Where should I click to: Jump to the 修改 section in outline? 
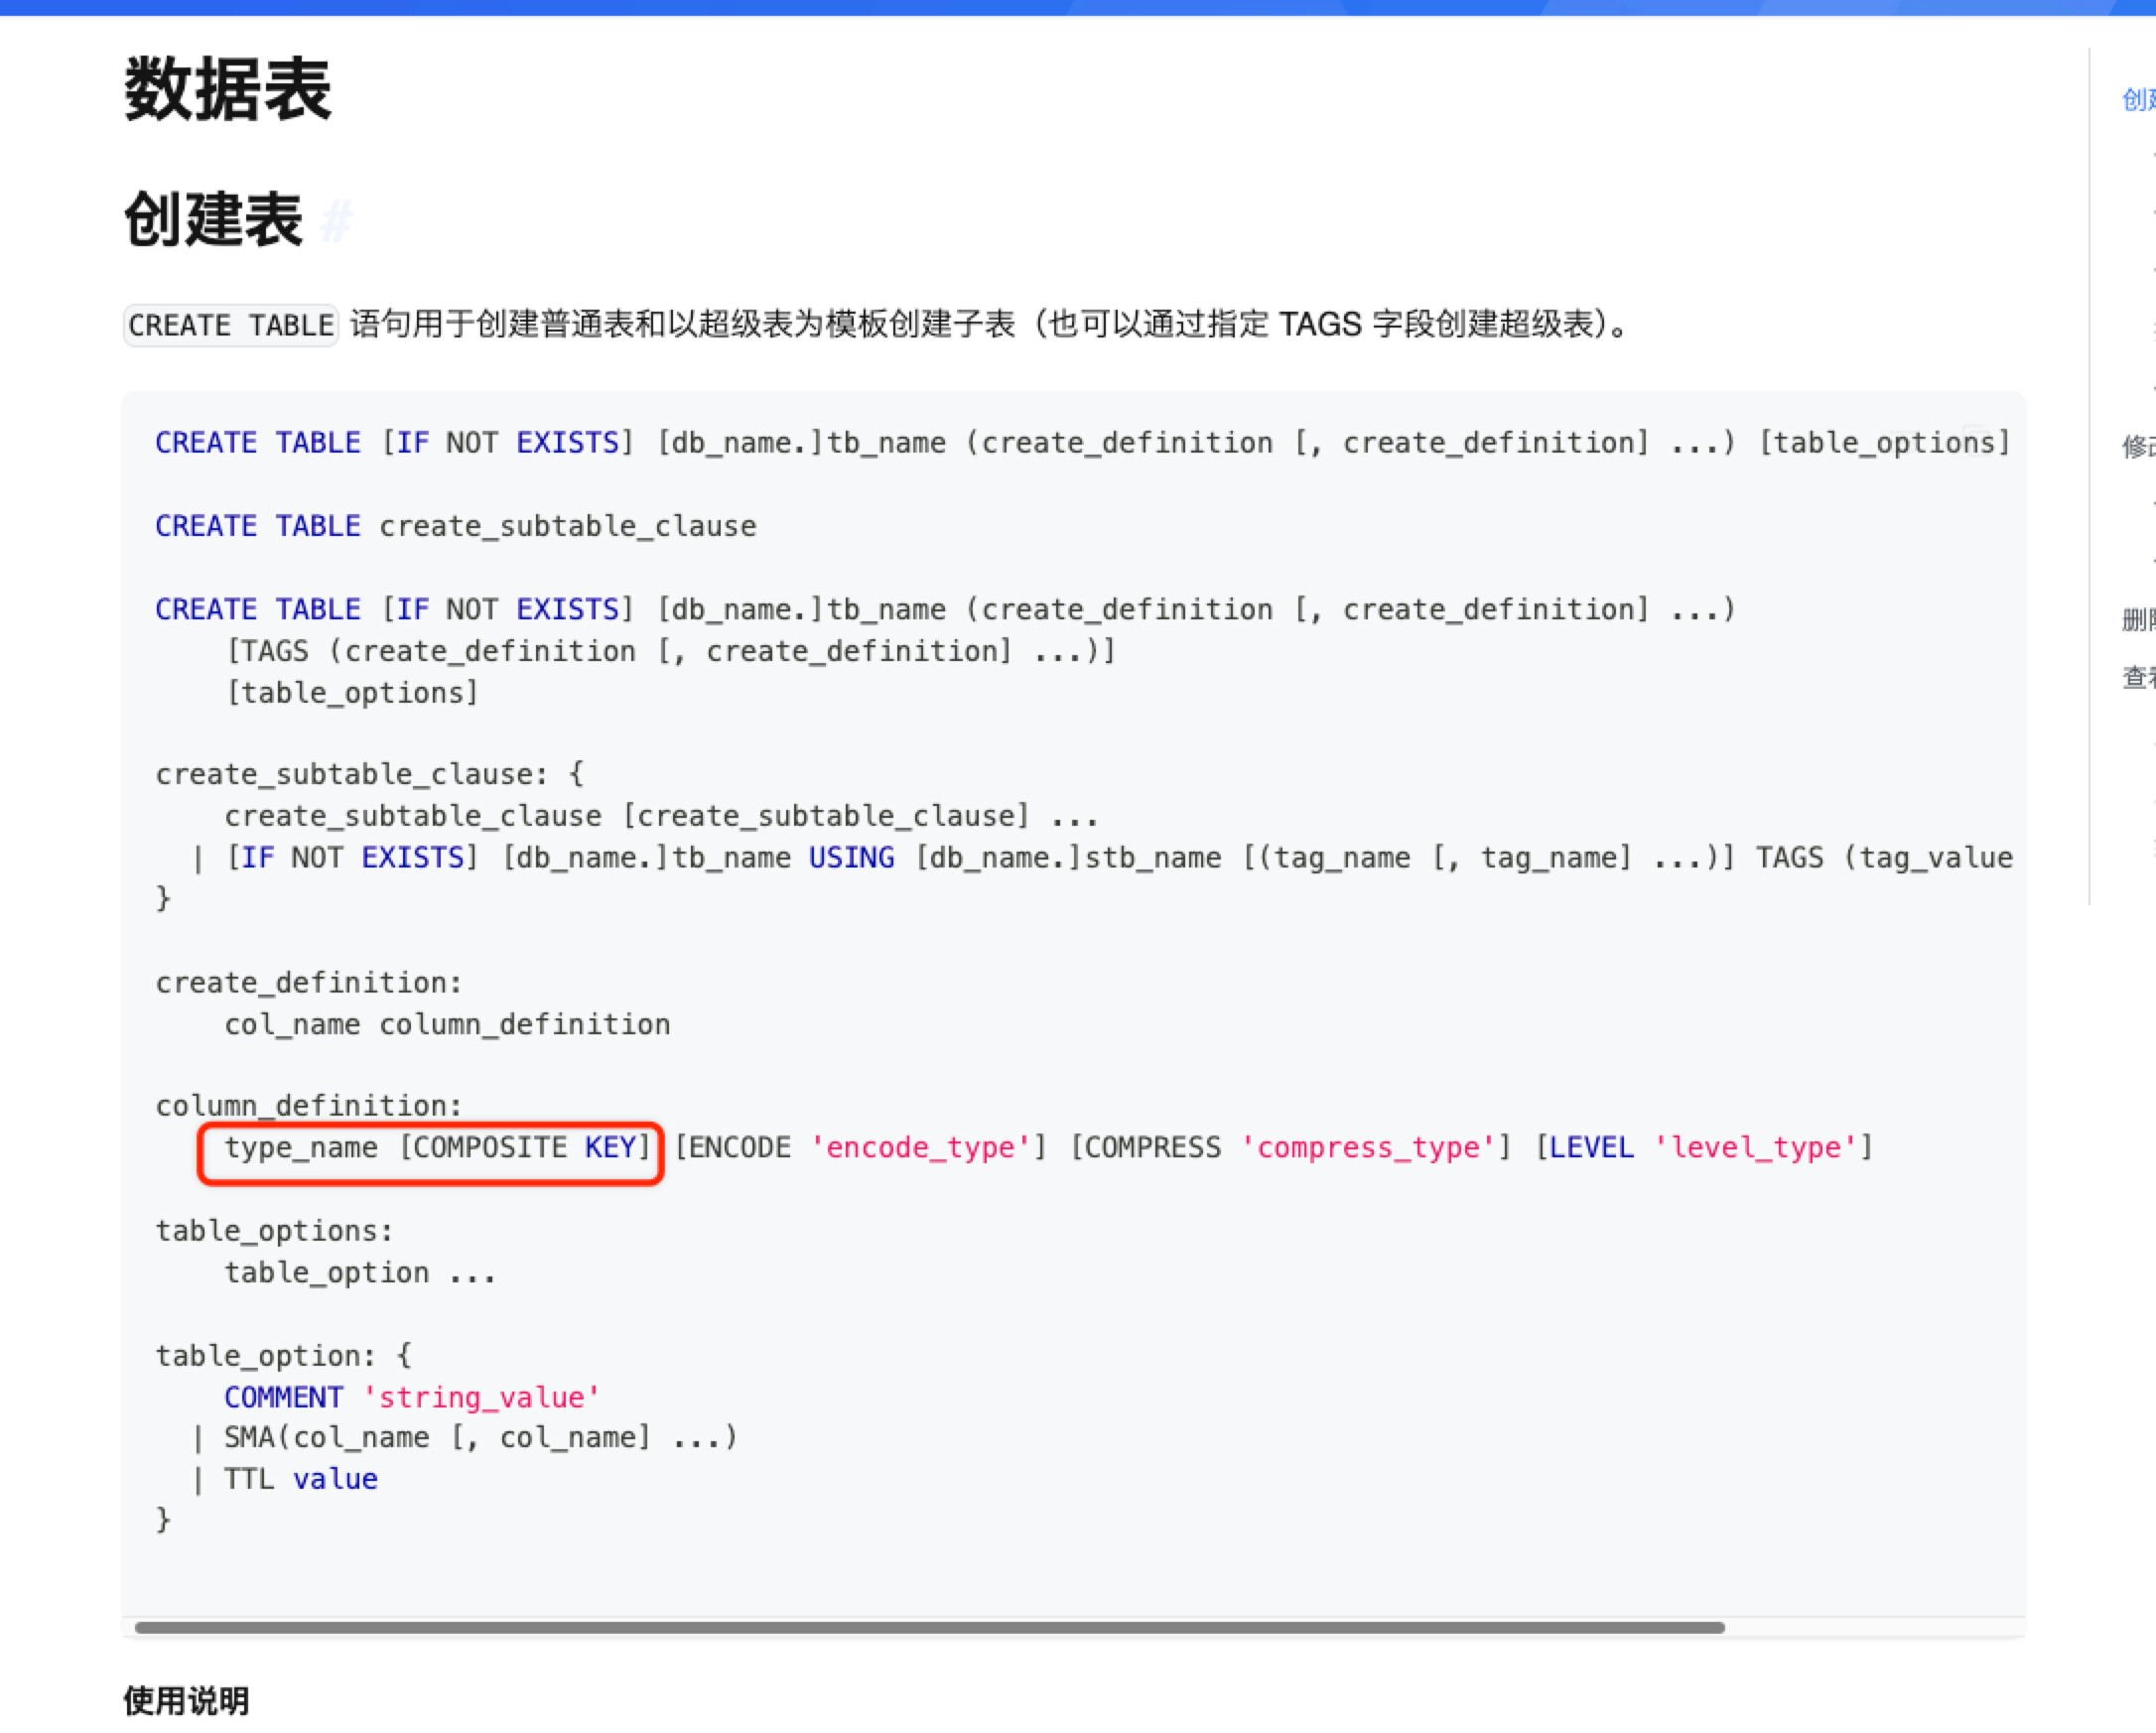click(x=2137, y=446)
